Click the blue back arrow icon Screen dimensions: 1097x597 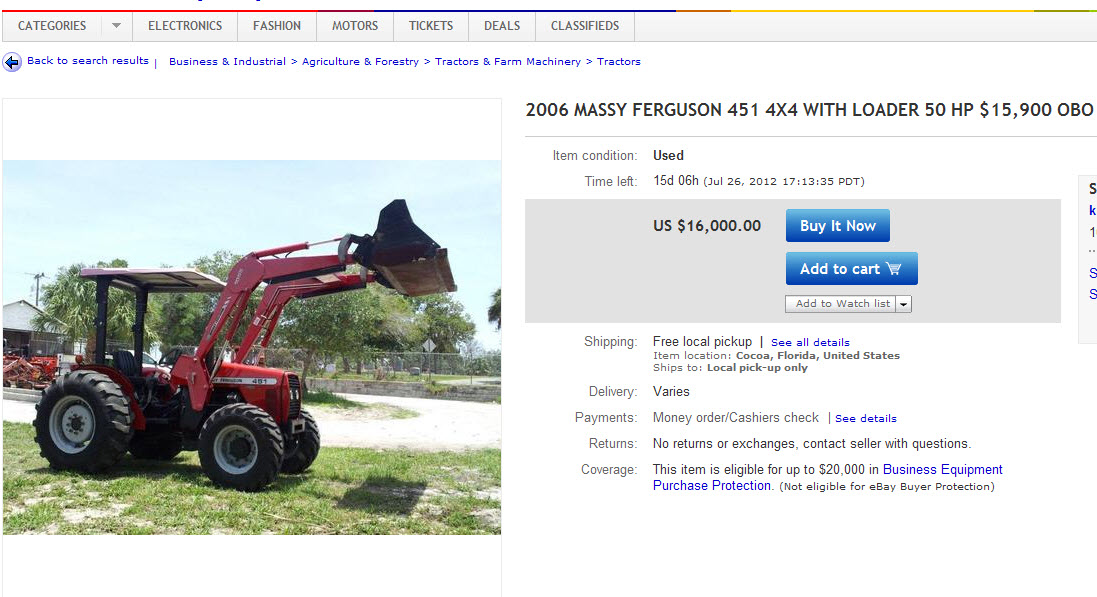(x=12, y=62)
